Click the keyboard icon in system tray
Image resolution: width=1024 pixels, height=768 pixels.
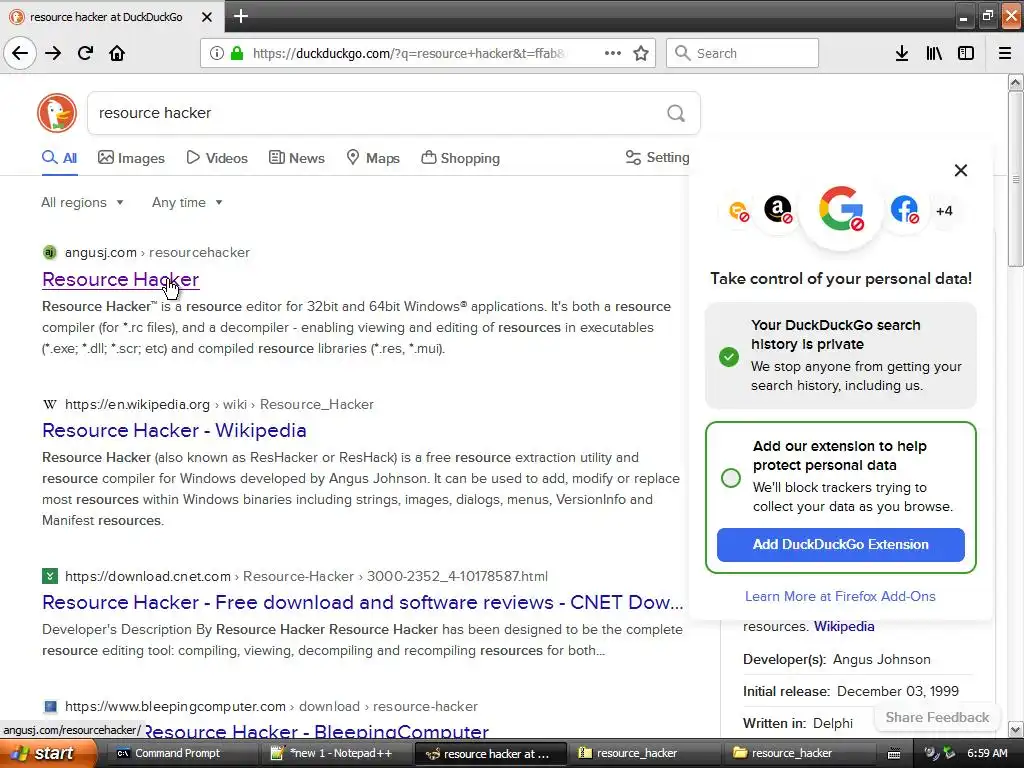click(x=894, y=754)
